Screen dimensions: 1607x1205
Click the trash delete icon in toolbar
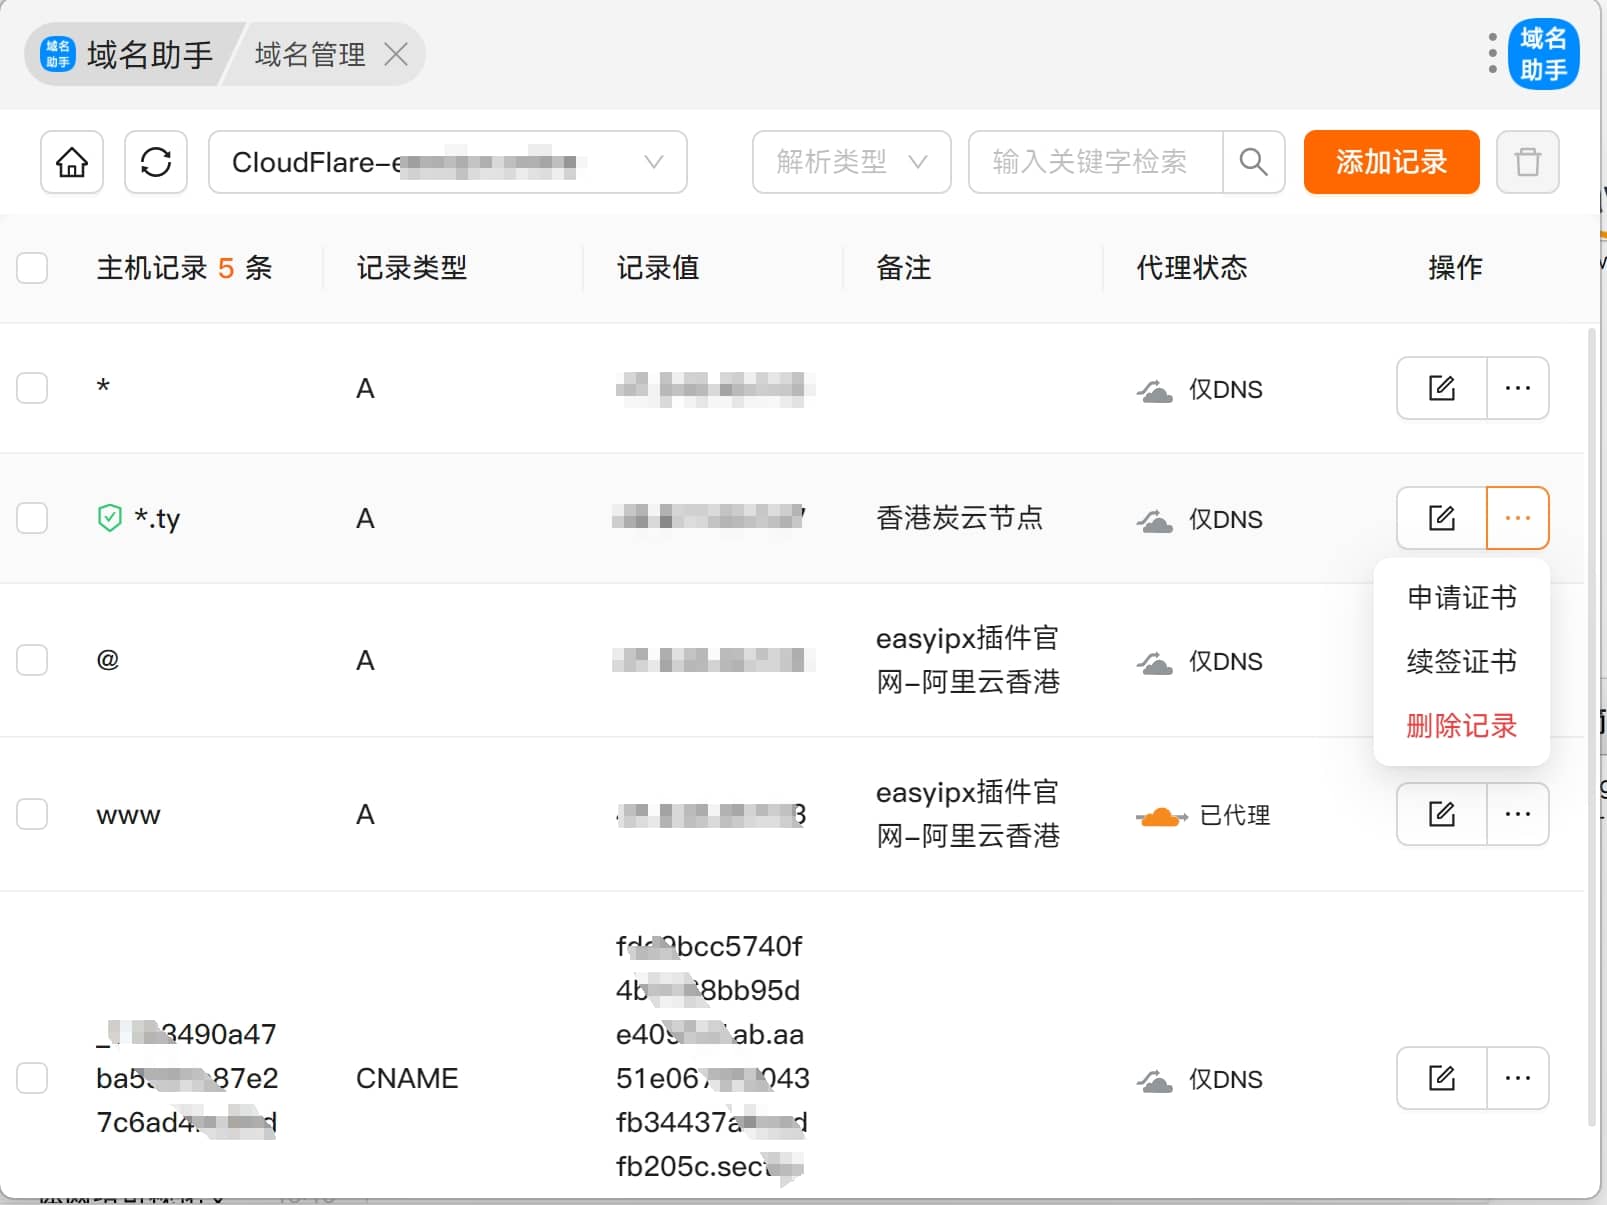pyautogui.click(x=1527, y=162)
